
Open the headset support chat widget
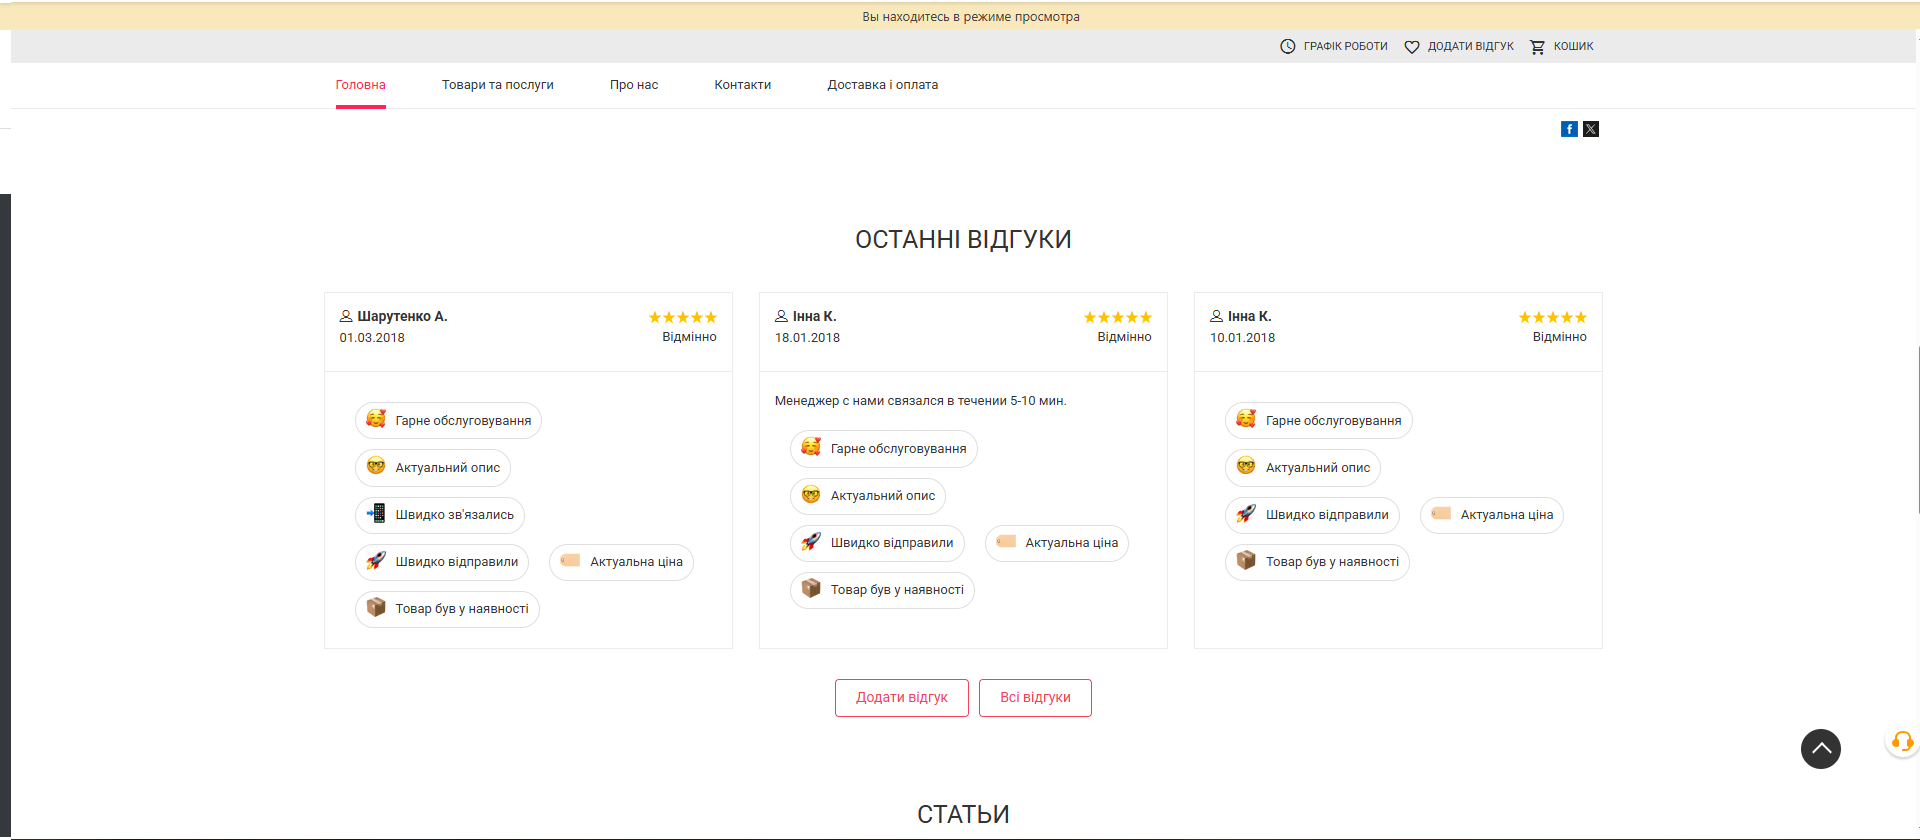click(x=1901, y=742)
